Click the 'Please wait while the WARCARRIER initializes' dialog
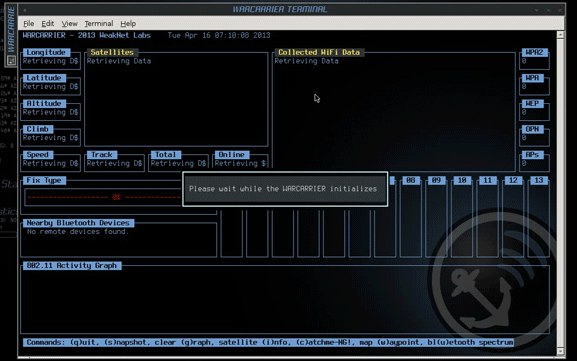 (x=285, y=189)
